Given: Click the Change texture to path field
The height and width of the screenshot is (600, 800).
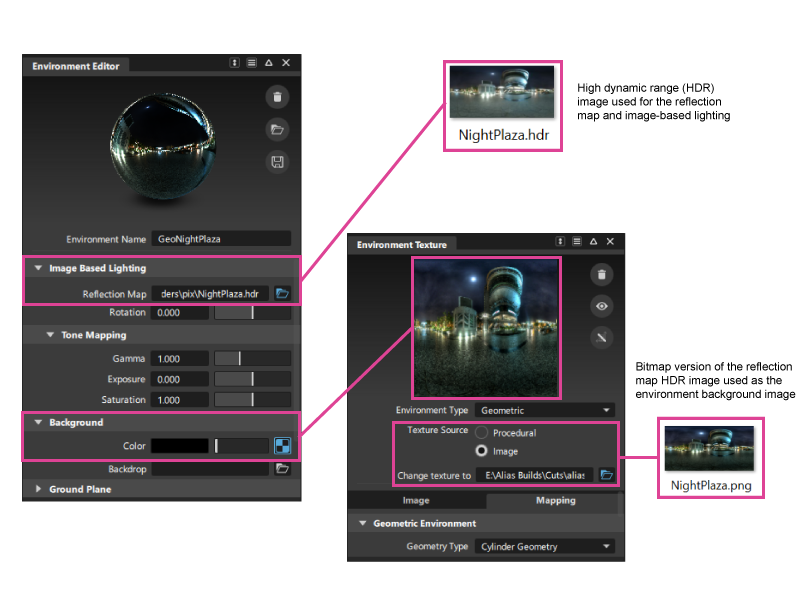Looking at the screenshot, I should point(534,475).
